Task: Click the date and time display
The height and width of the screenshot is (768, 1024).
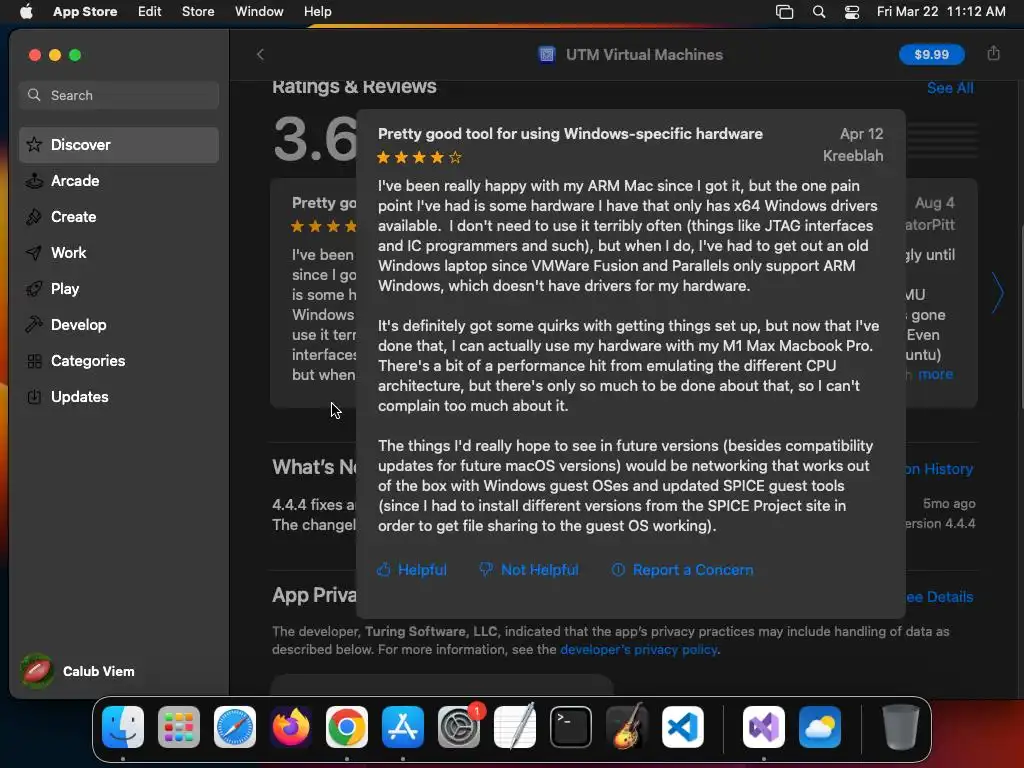Action: coord(941,12)
